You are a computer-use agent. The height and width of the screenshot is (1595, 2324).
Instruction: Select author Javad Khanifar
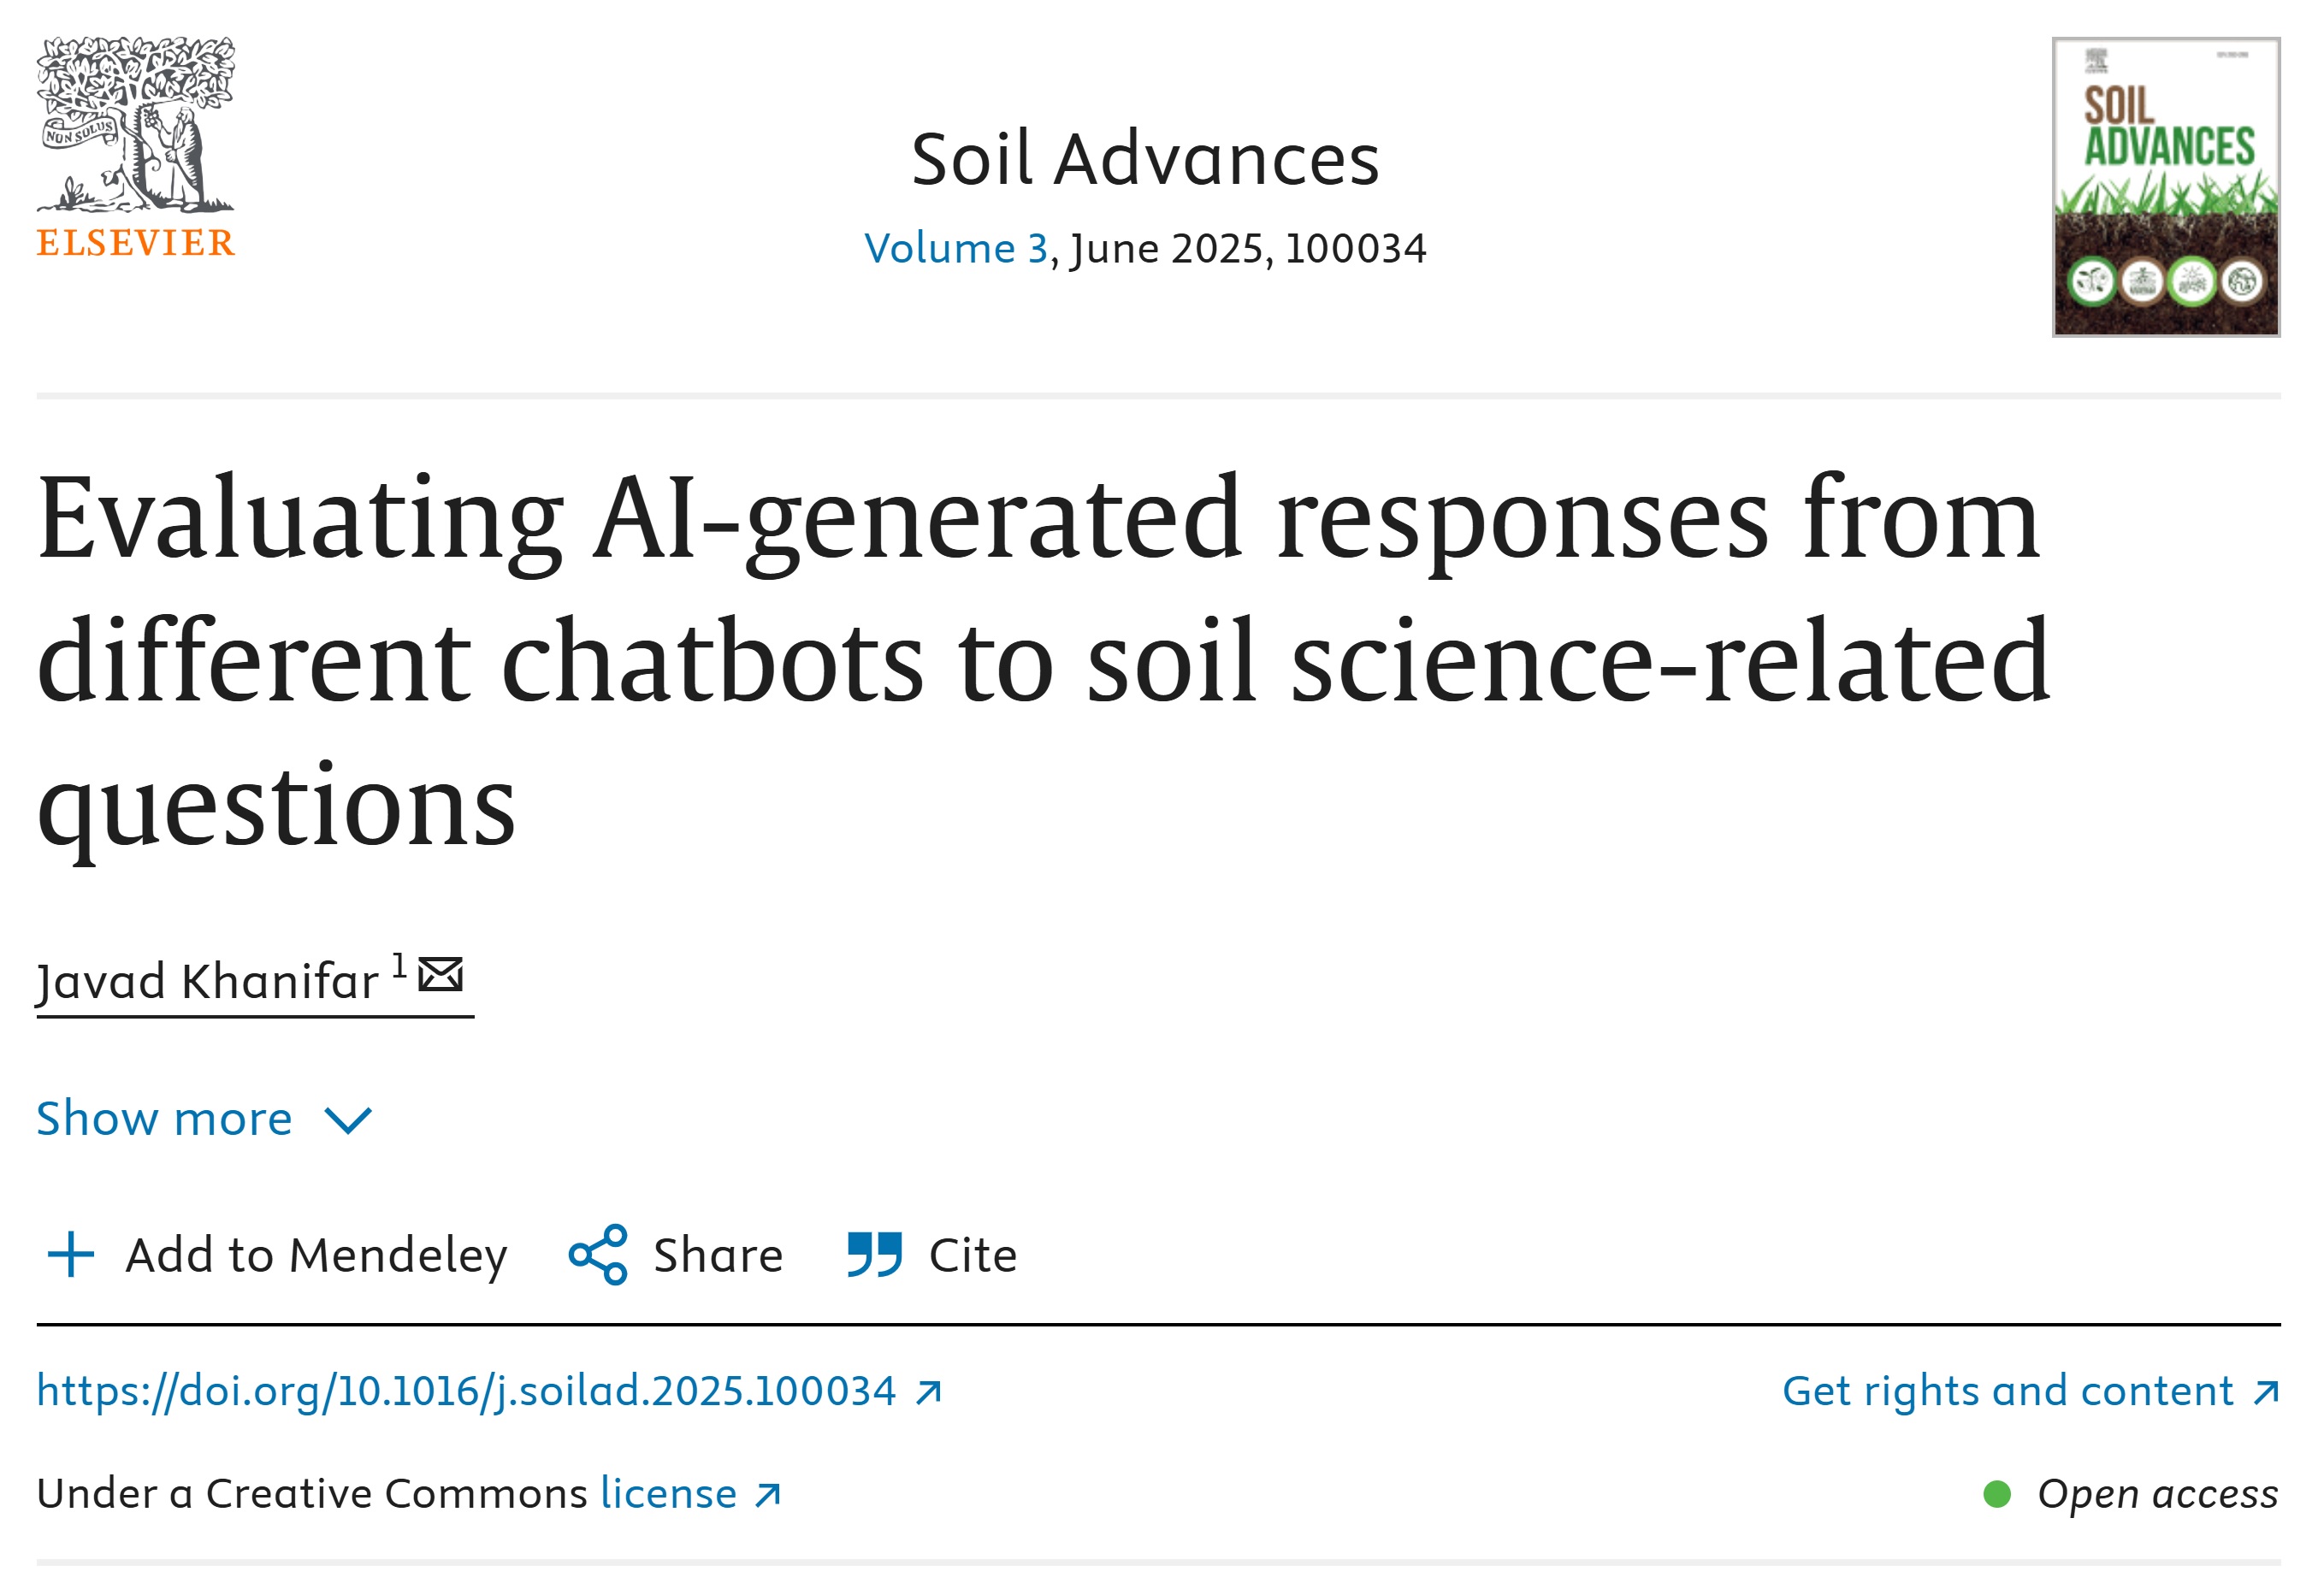(208, 981)
